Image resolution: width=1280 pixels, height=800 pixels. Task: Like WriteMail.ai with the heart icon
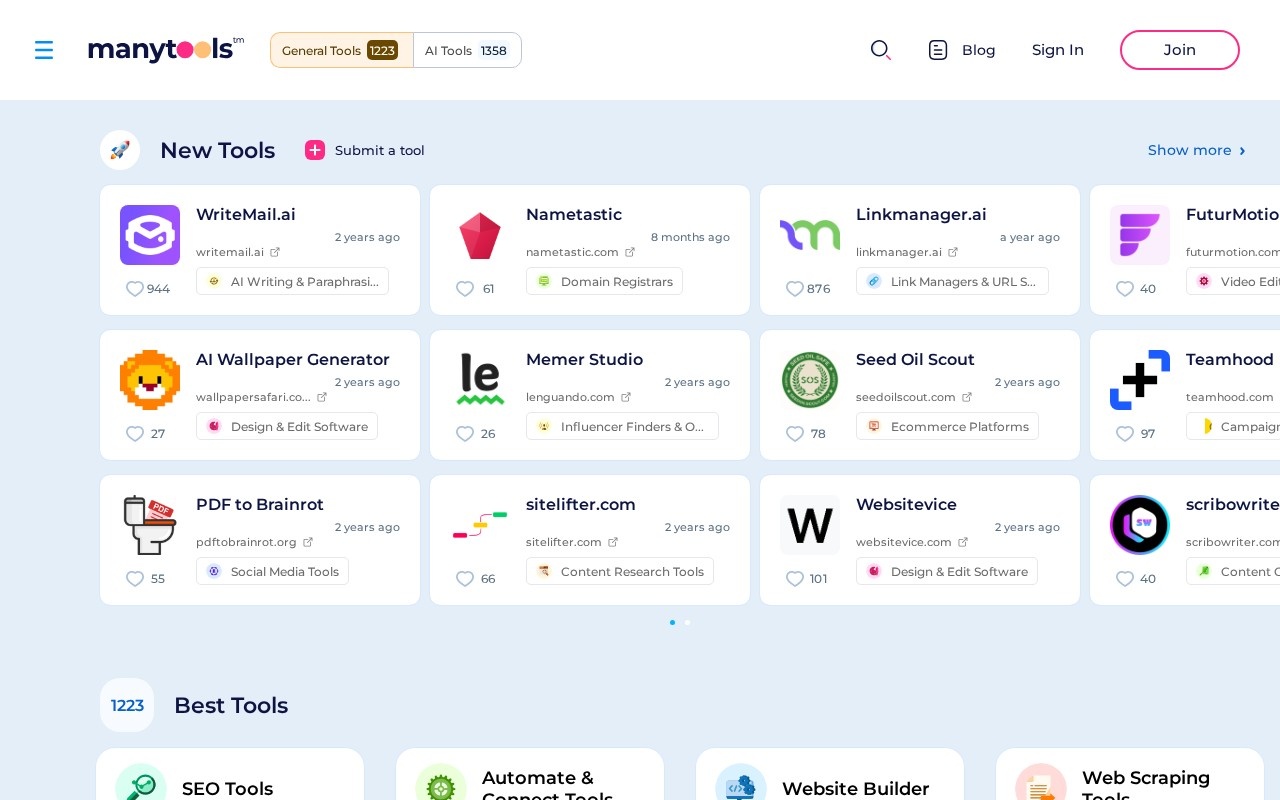click(135, 289)
